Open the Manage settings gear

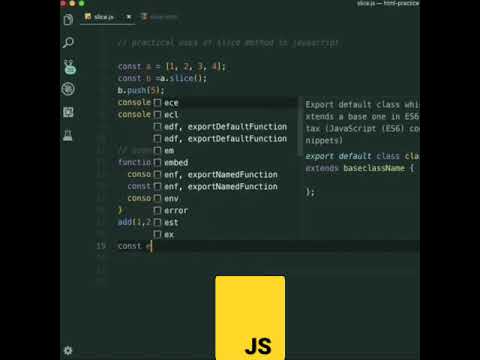click(x=68, y=350)
